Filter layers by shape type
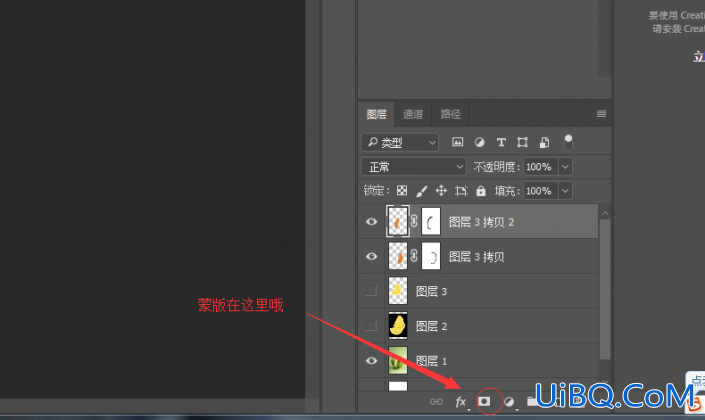 point(522,143)
